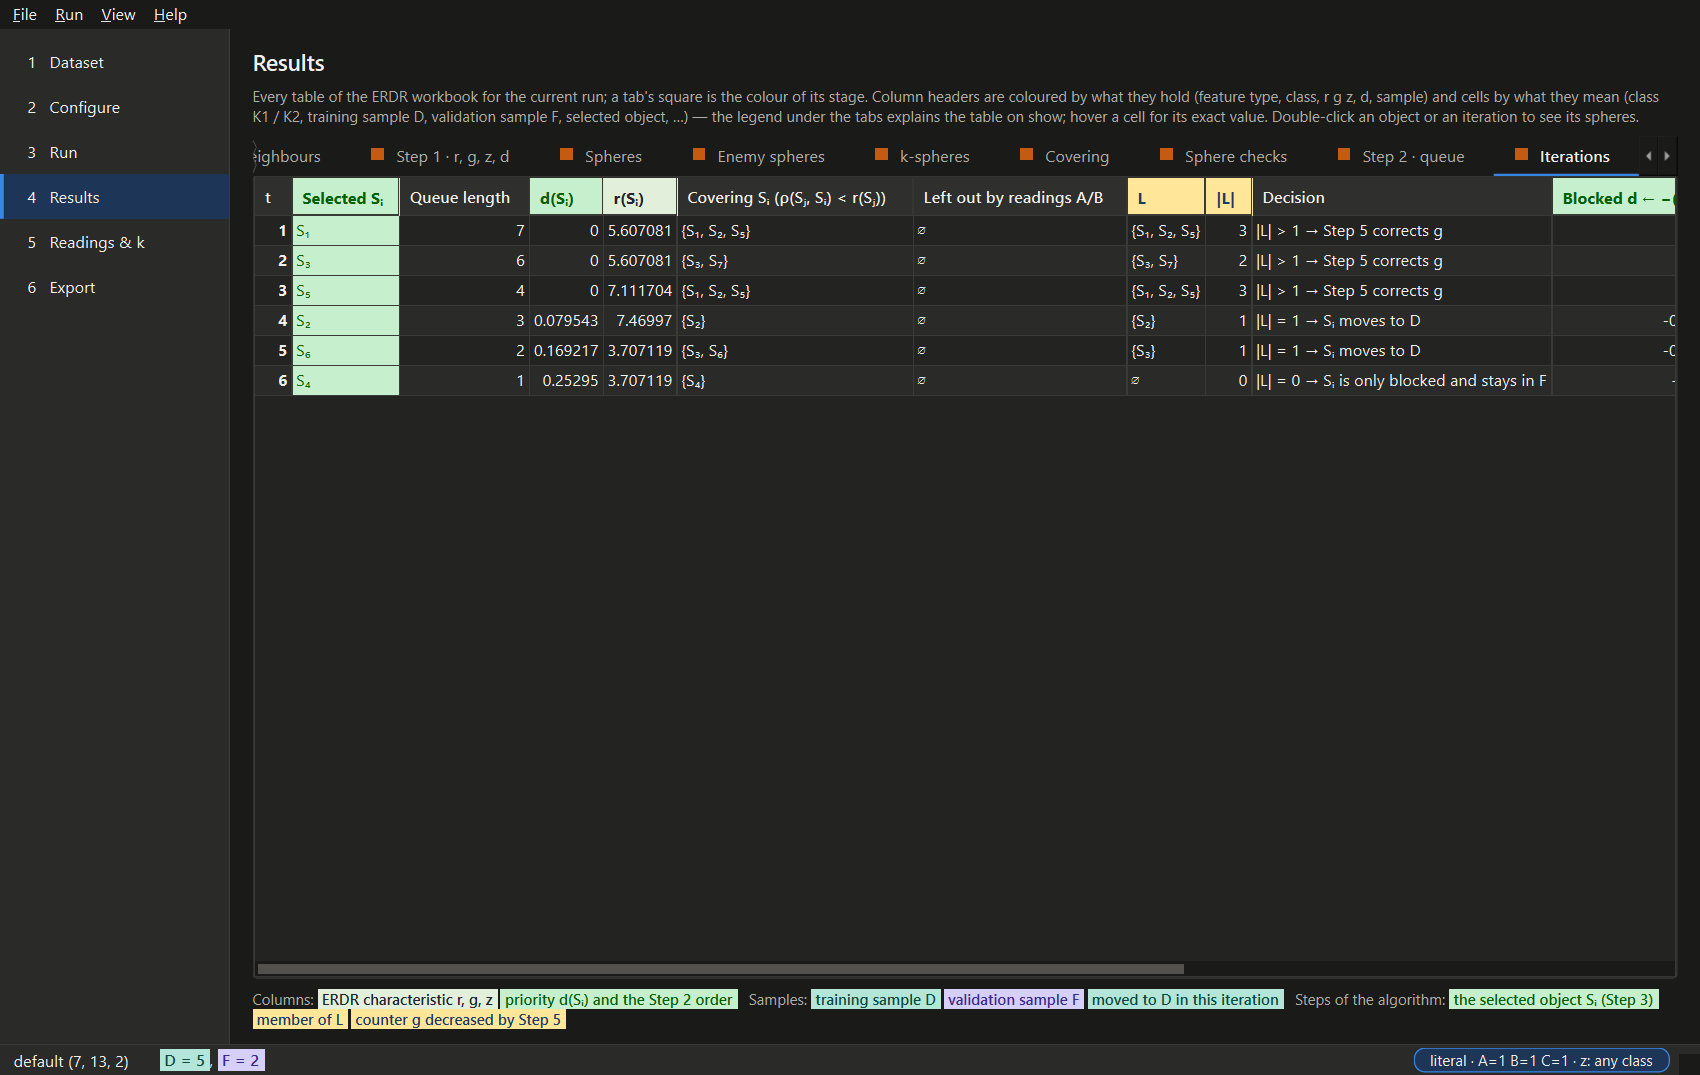
Task: Click the D = 5 status badge
Action: click(185, 1060)
